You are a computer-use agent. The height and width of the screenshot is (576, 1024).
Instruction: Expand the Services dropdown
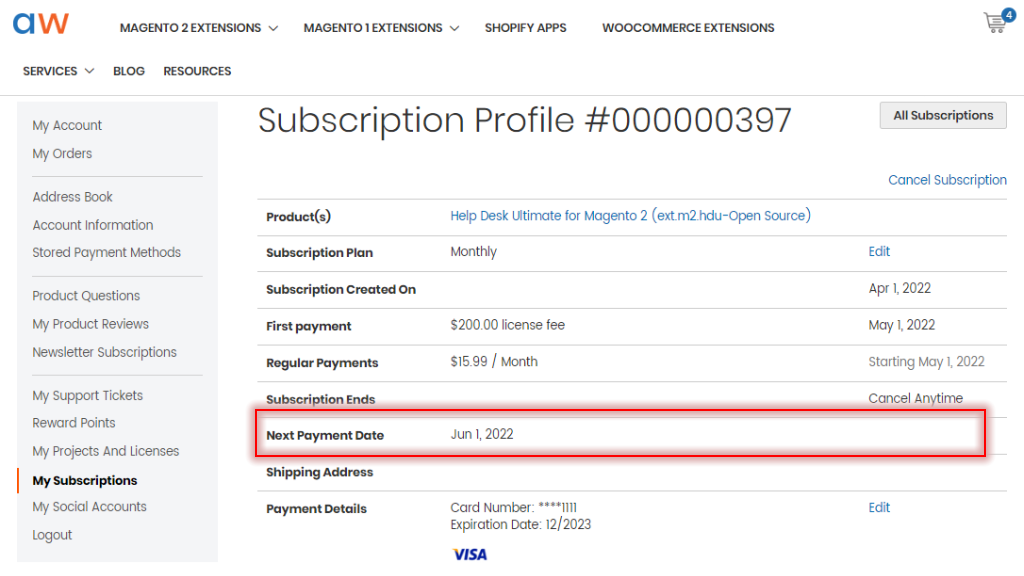[x=58, y=71]
